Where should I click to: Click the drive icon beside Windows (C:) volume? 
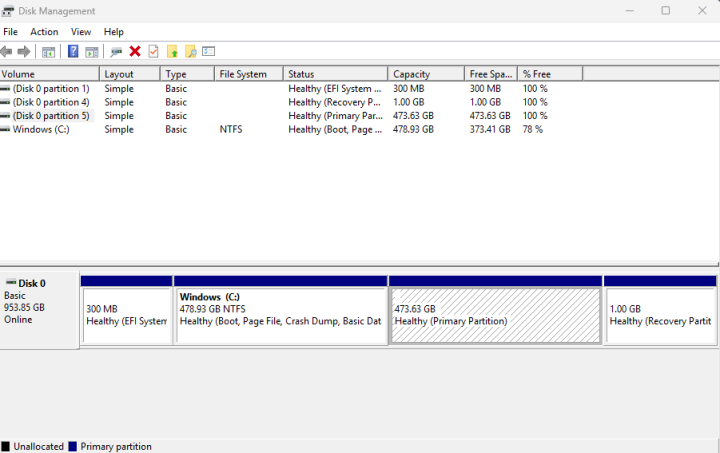(x=5, y=130)
